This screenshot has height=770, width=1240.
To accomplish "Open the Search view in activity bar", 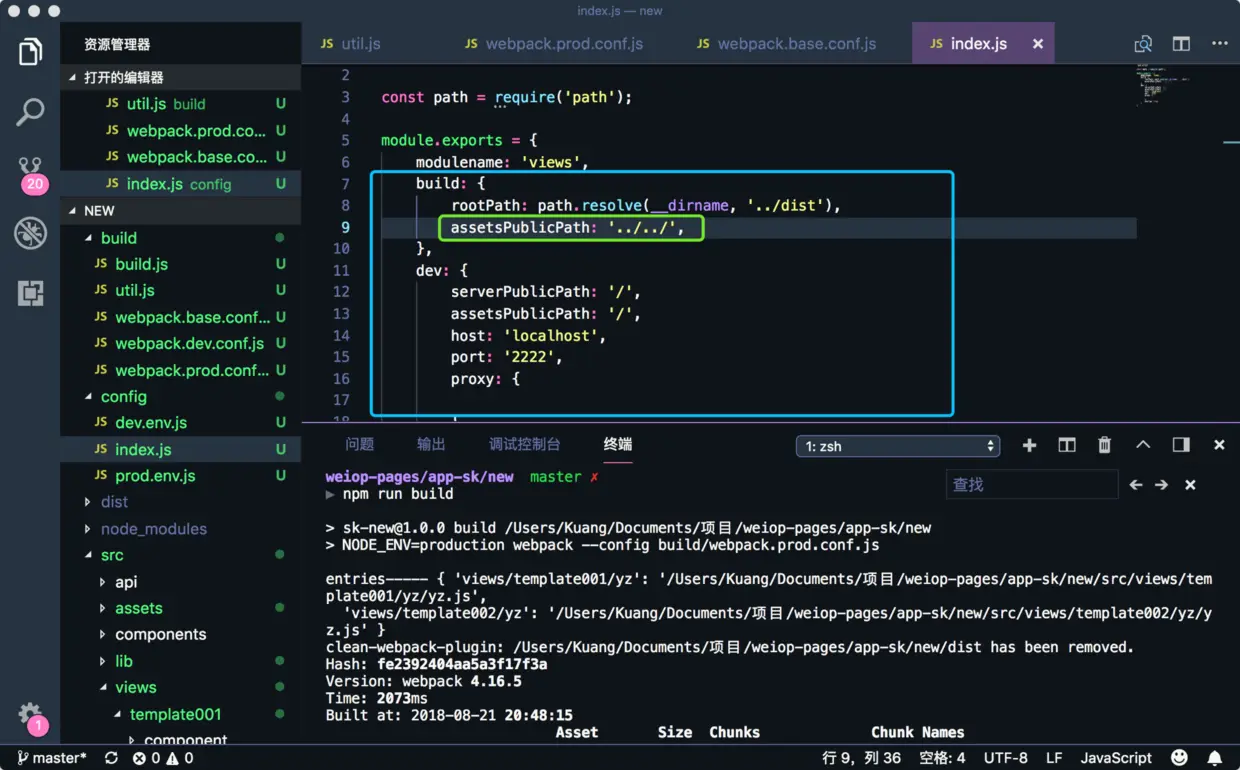I will [x=30, y=112].
